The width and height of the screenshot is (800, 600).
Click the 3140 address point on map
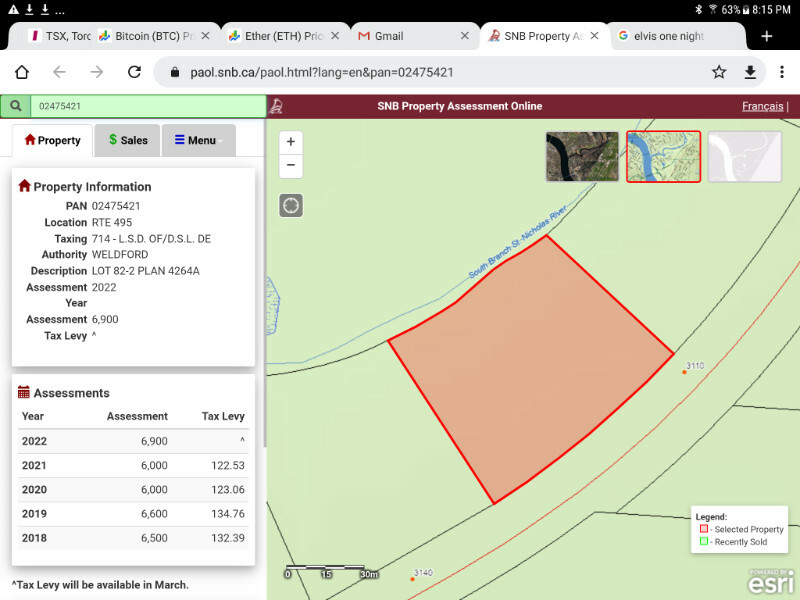click(x=412, y=579)
